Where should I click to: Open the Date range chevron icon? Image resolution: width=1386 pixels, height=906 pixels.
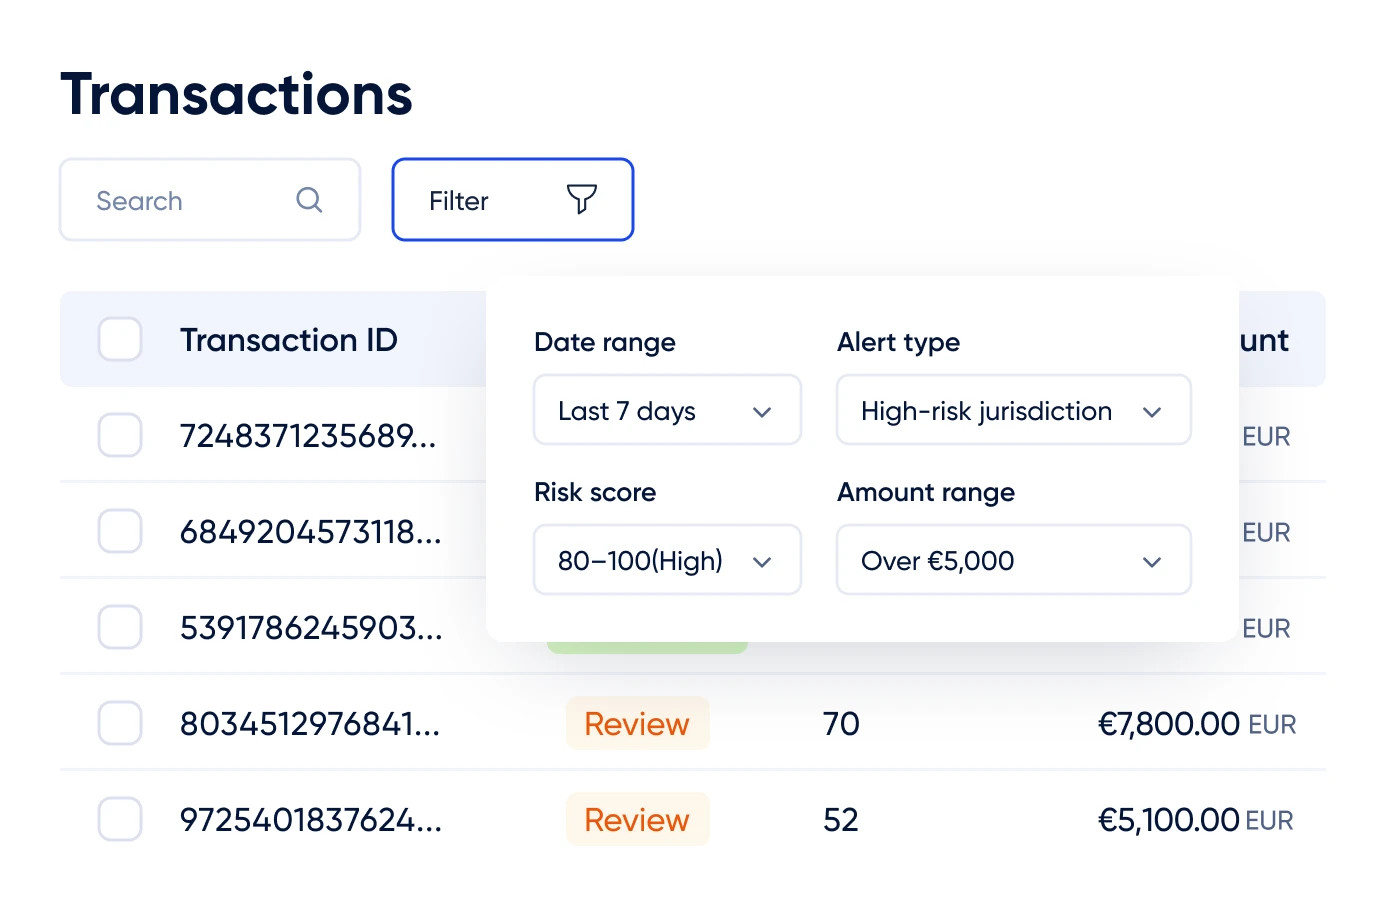[x=762, y=410]
